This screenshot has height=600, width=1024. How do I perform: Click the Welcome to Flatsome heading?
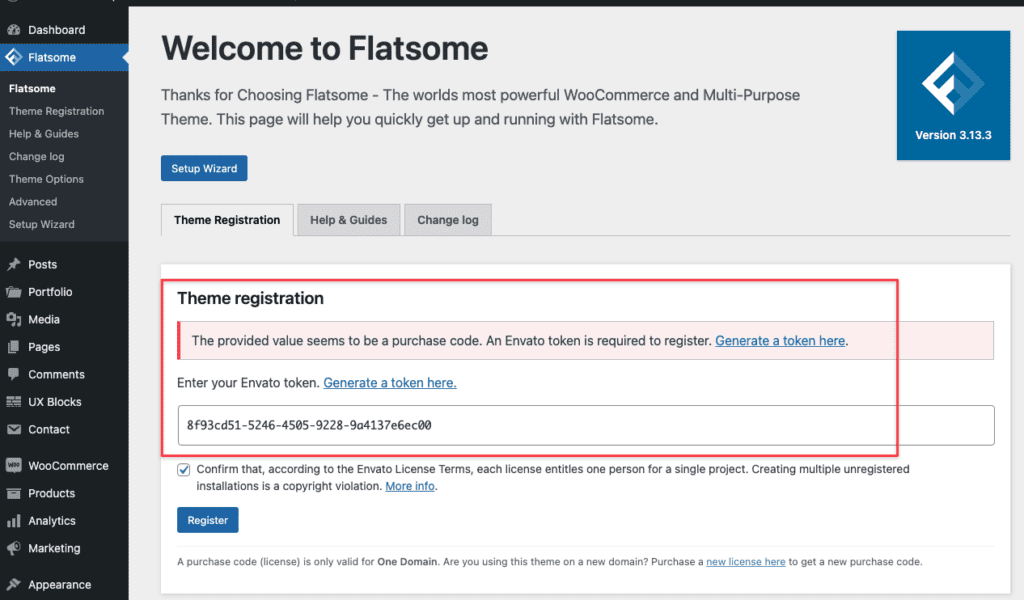pos(325,48)
